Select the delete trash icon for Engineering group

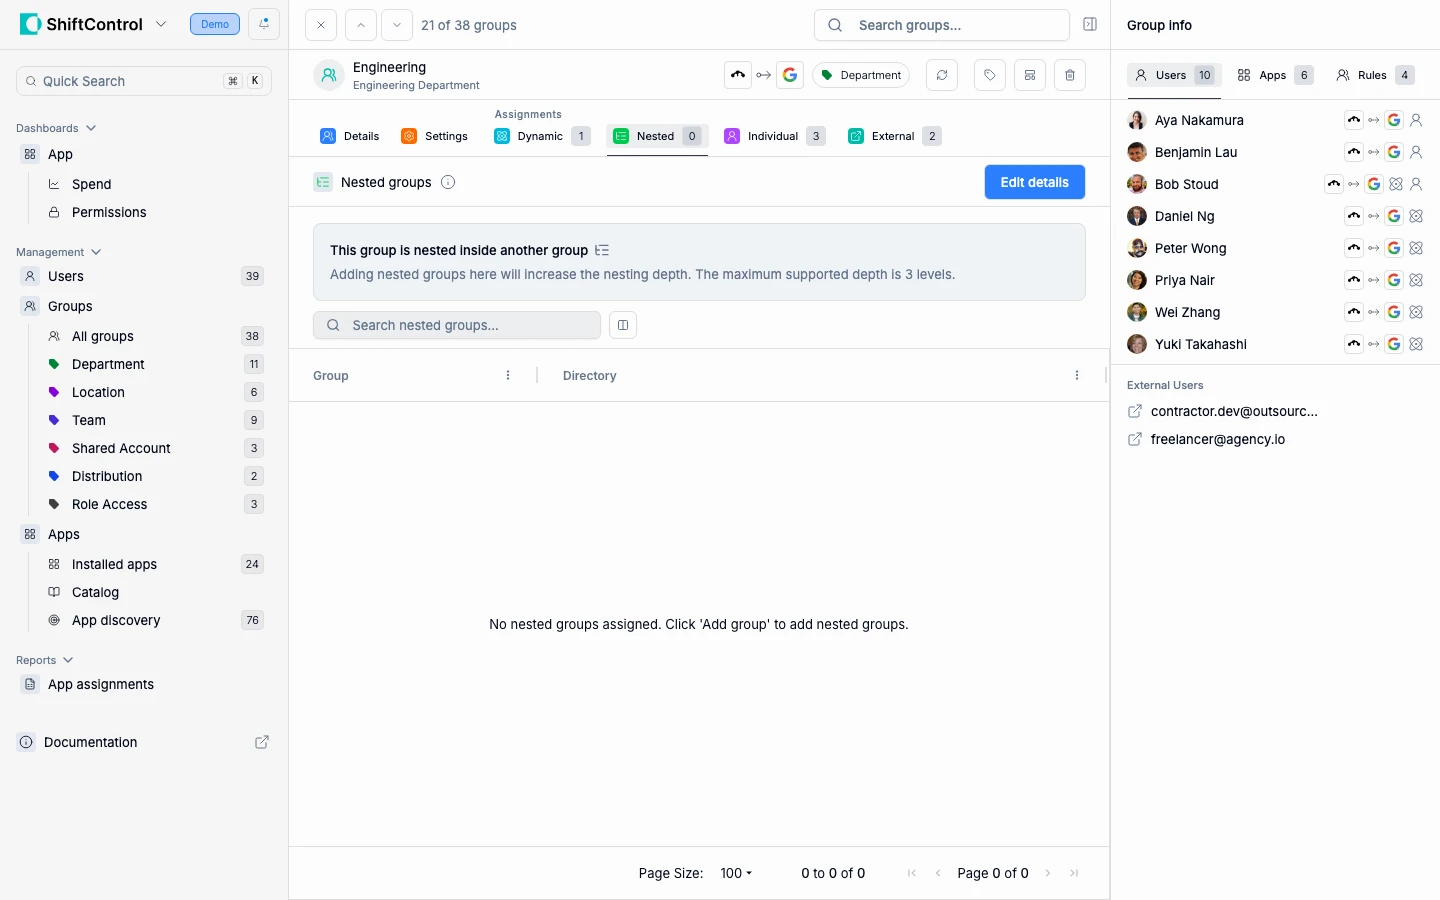pos(1070,74)
